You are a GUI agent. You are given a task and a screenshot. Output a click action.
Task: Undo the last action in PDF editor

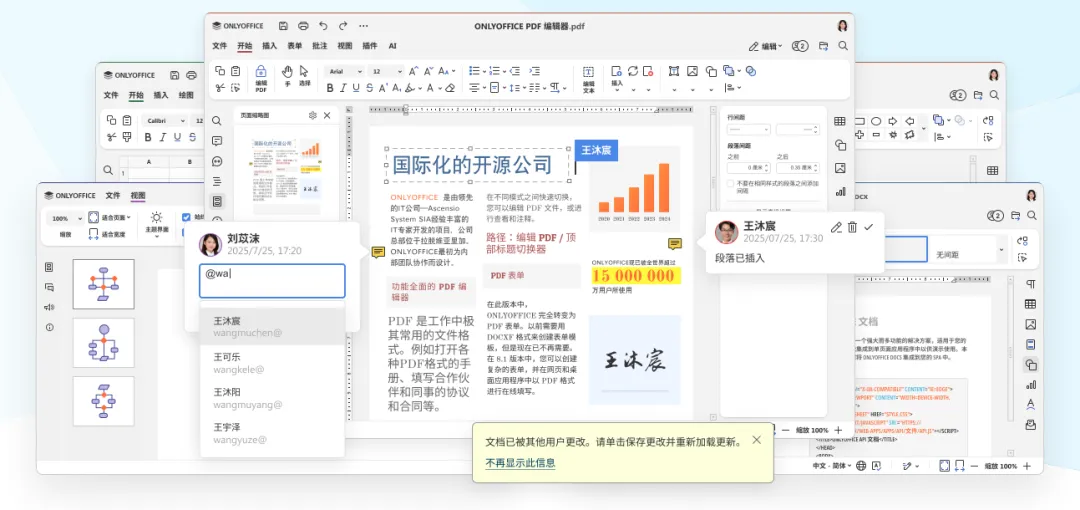pyautogui.click(x=323, y=26)
